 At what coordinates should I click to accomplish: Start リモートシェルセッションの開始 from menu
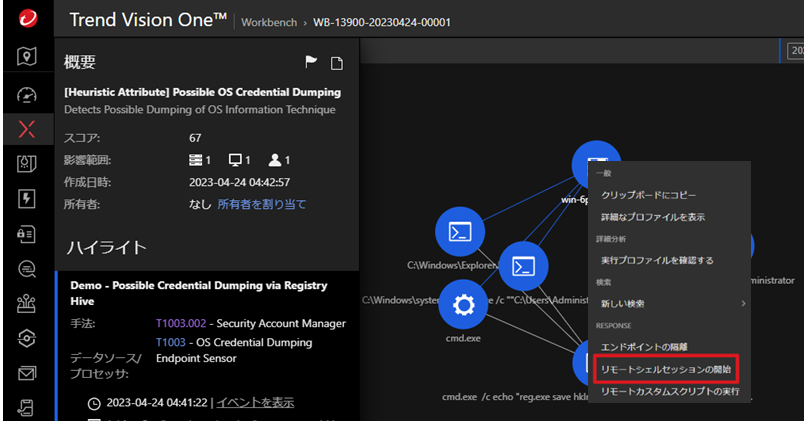pos(665,369)
